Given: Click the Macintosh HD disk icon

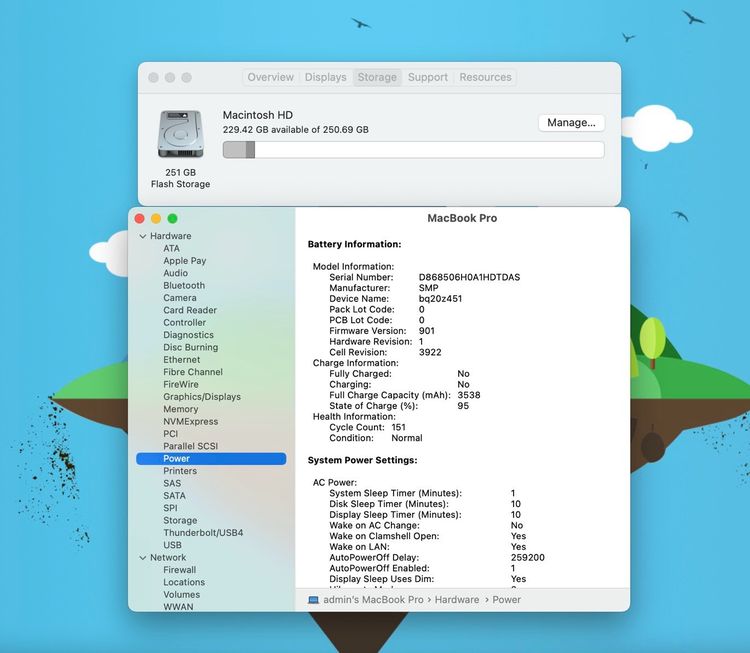Looking at the screenshot, I should [x=181, y=134].
